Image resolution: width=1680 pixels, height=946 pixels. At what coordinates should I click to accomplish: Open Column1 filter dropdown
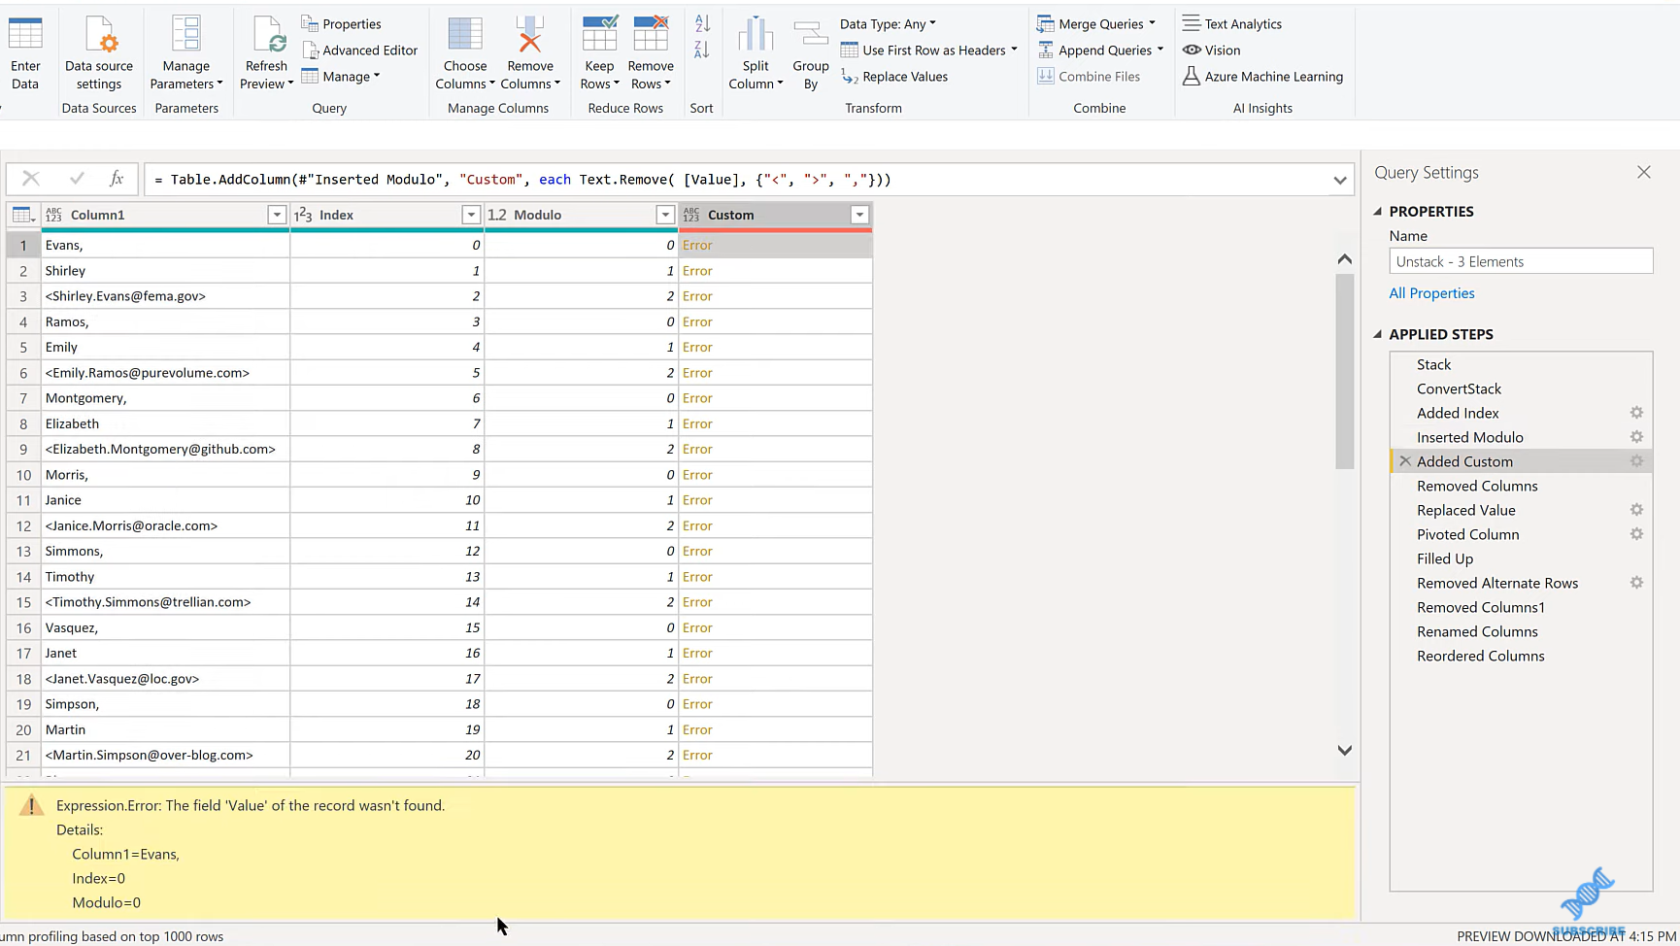click(x=277, y=215)
